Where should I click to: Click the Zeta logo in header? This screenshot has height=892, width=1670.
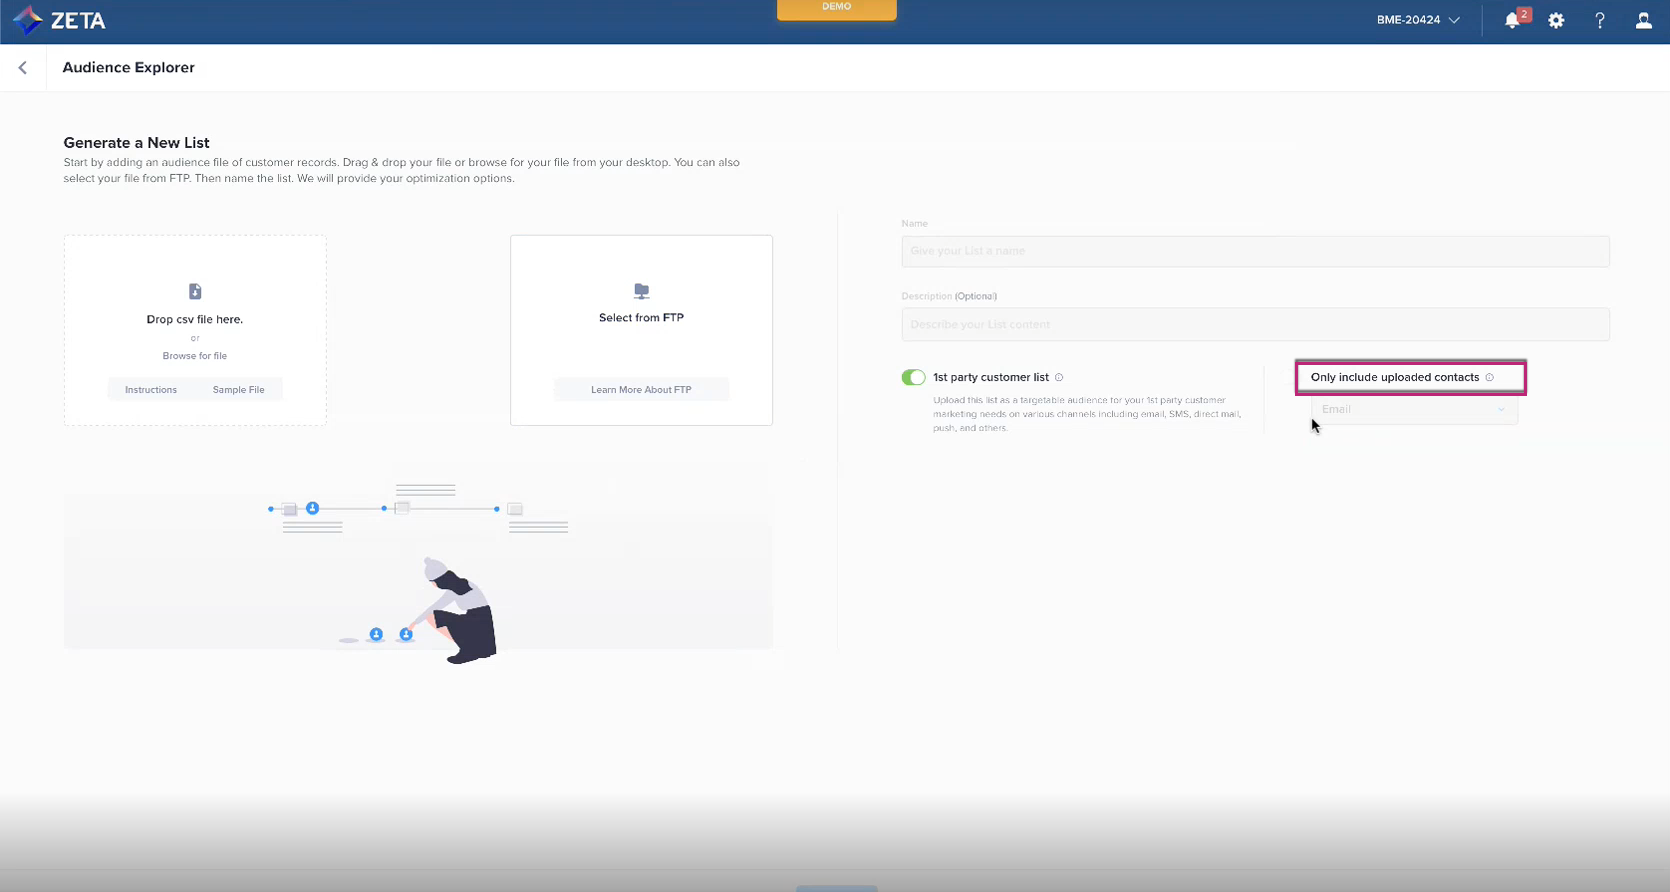[x=58, y=20]
